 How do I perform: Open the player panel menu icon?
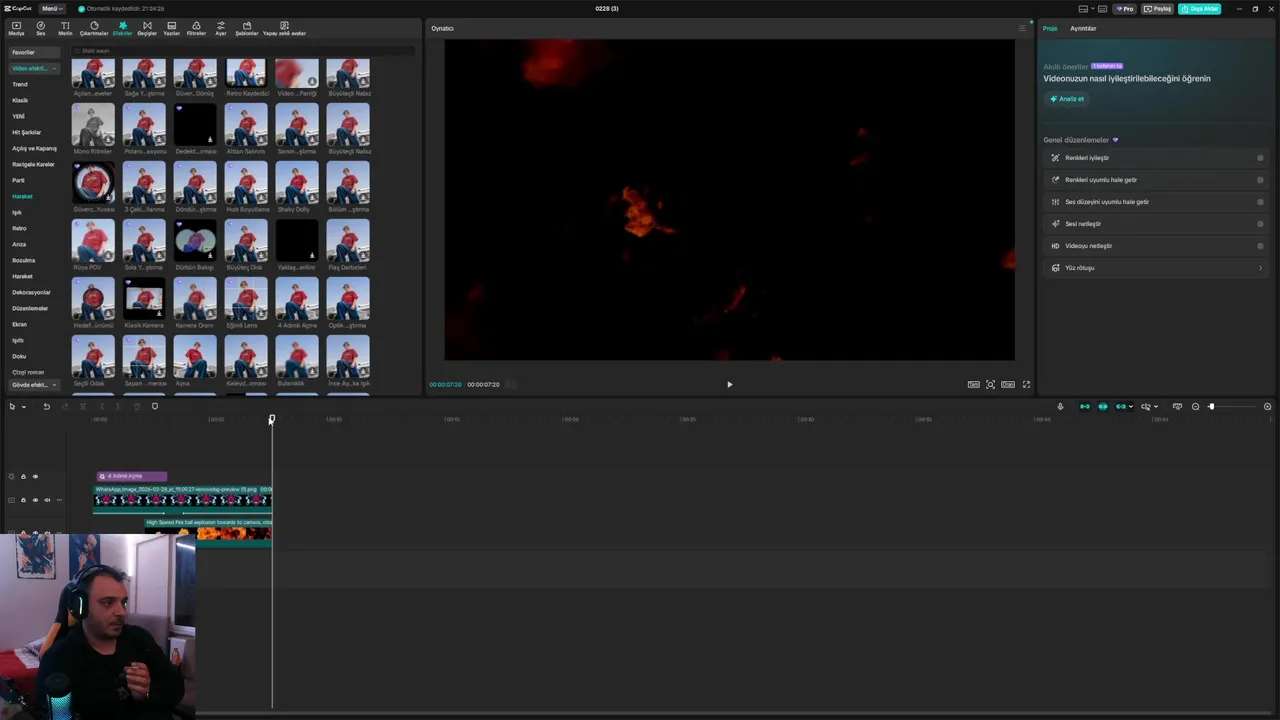[1022, 28]
